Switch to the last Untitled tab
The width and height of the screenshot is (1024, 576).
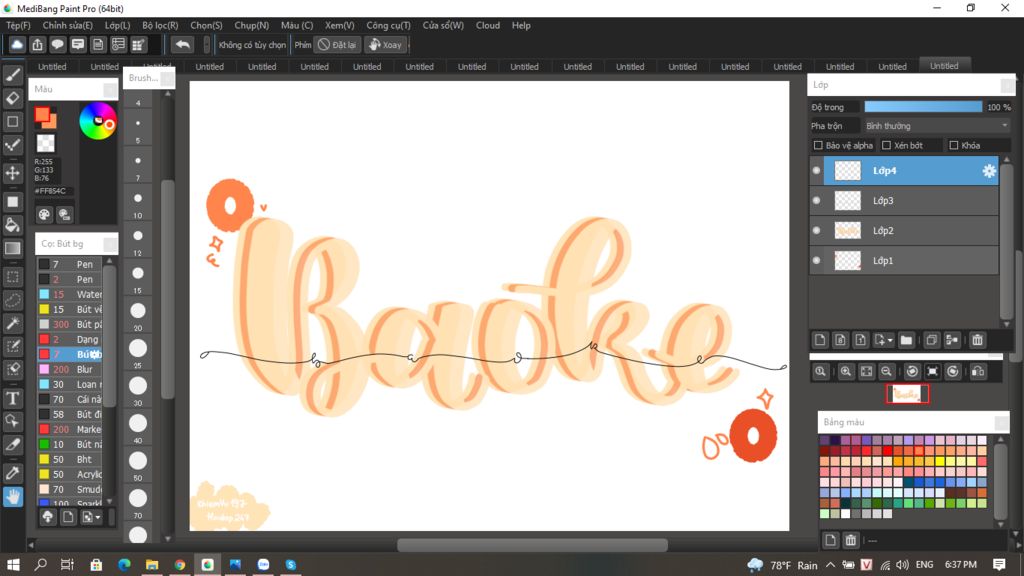click(x=944, y=66)
